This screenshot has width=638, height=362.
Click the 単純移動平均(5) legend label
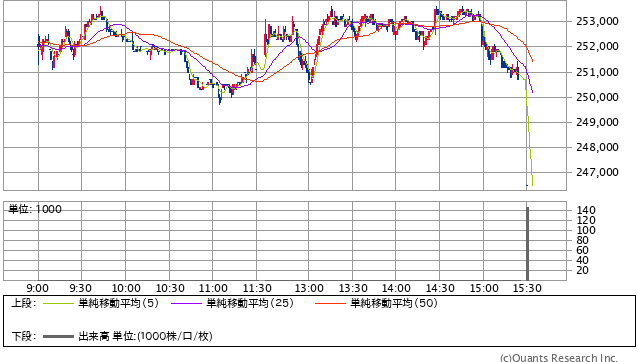coord(118,303)
